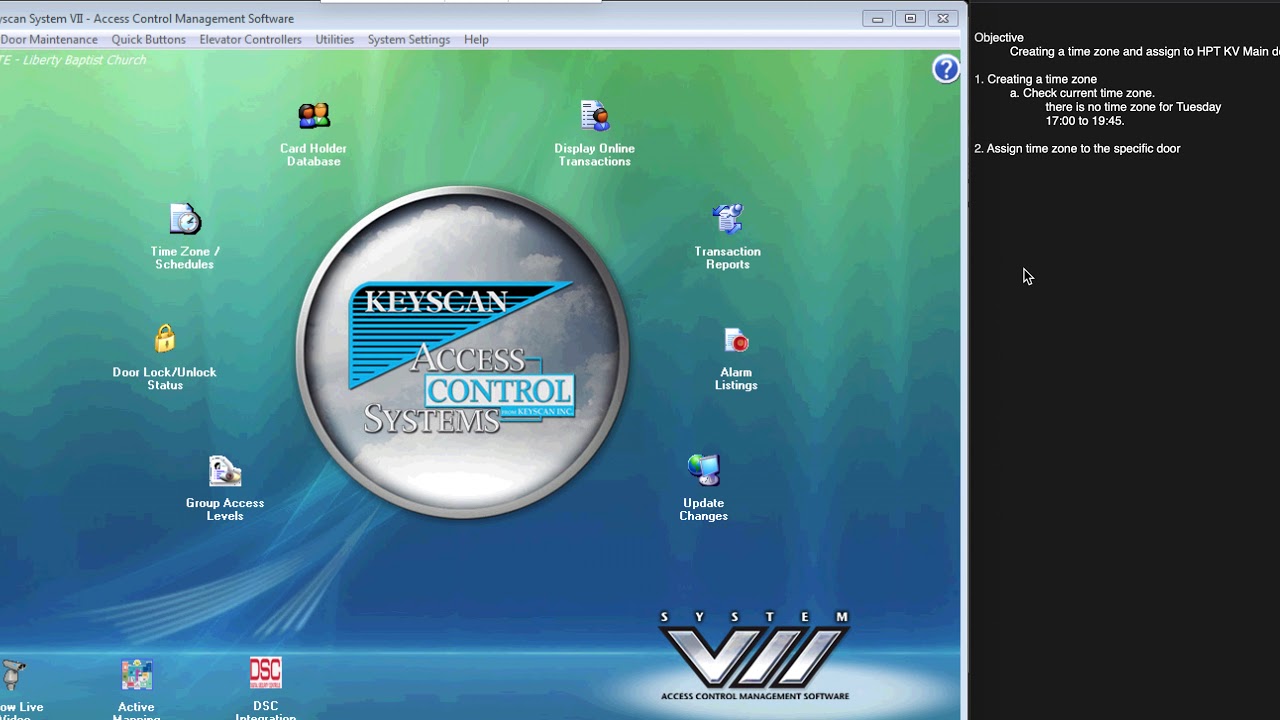Click '17:00 to 19:45.' note line
The image size is (1280, 720).
click(x=1085, y=121)
